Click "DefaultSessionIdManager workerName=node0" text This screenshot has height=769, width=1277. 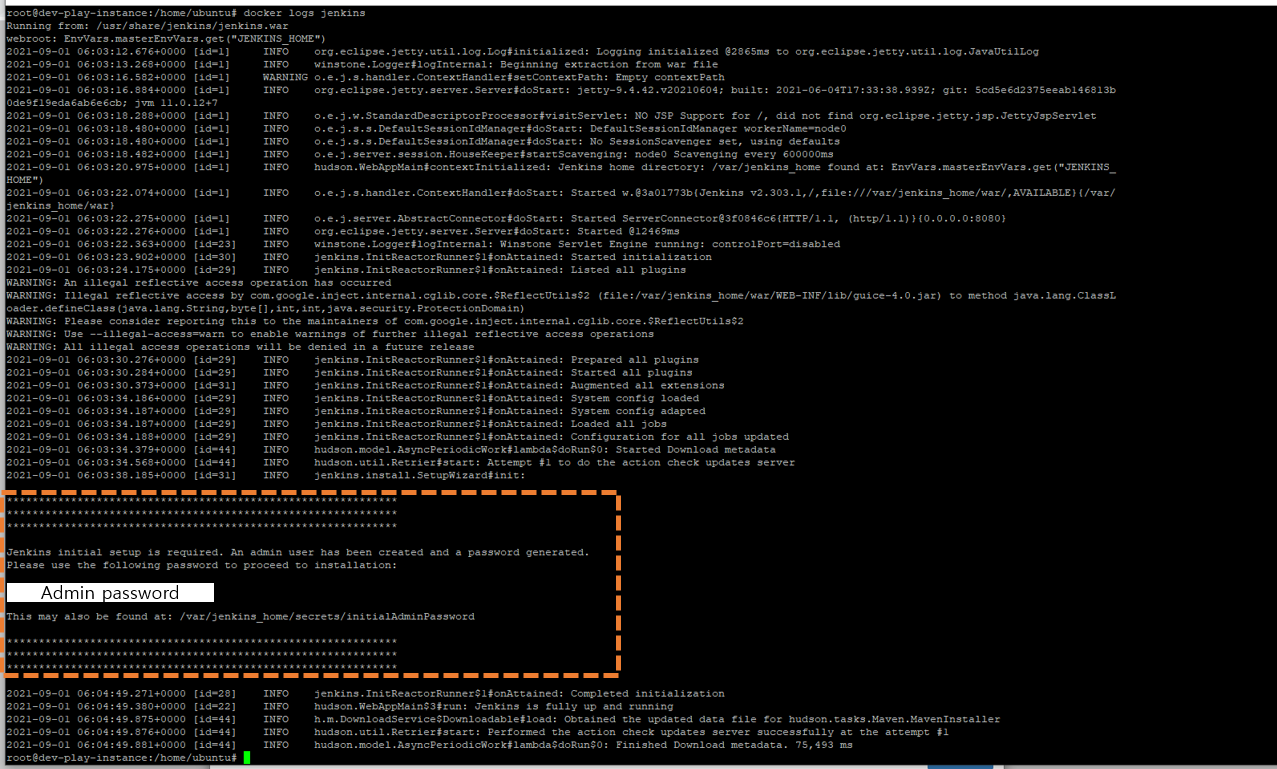coord(718,128)
